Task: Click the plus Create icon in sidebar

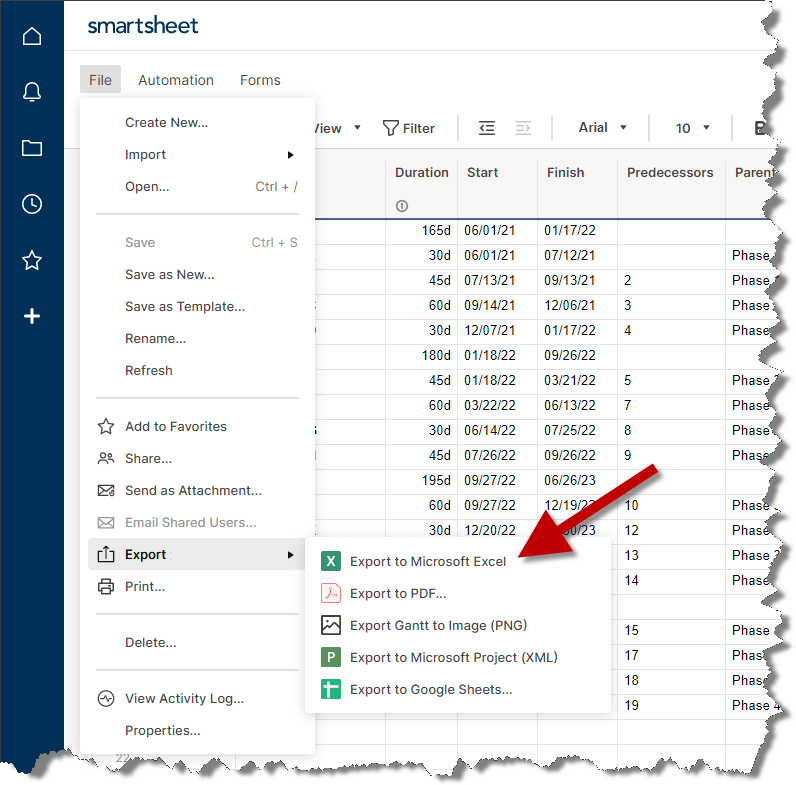Action: click(x=32, y=316)
